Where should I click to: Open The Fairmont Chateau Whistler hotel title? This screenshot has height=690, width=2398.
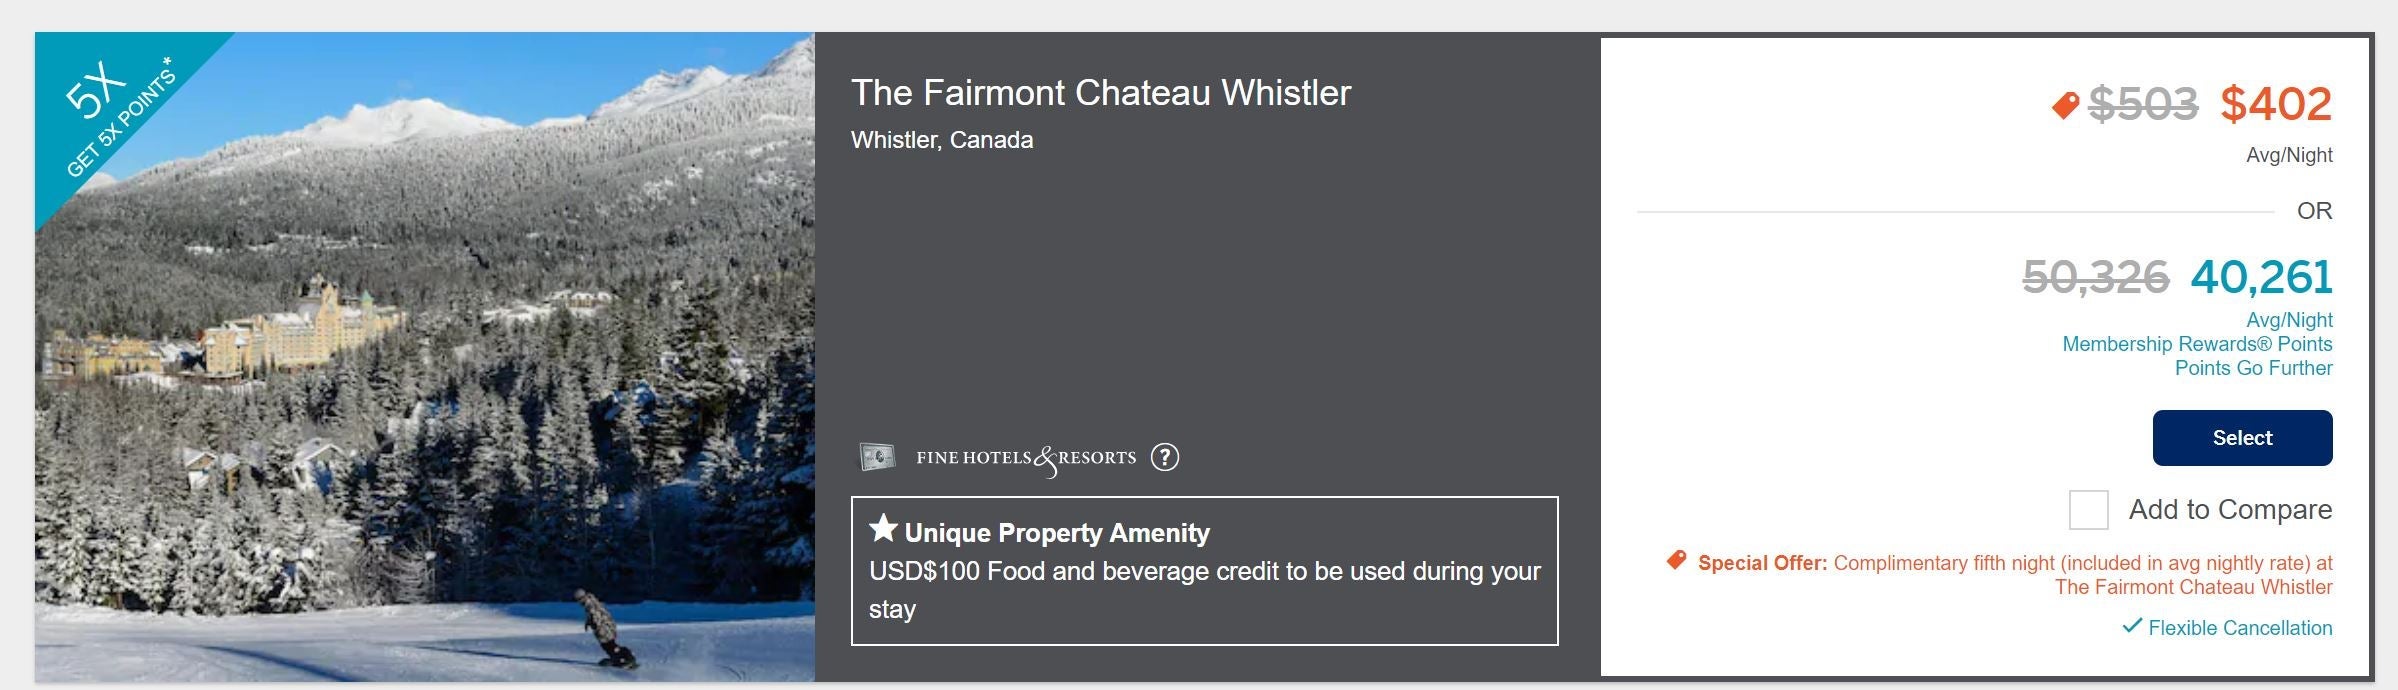tap(1100, 93)
